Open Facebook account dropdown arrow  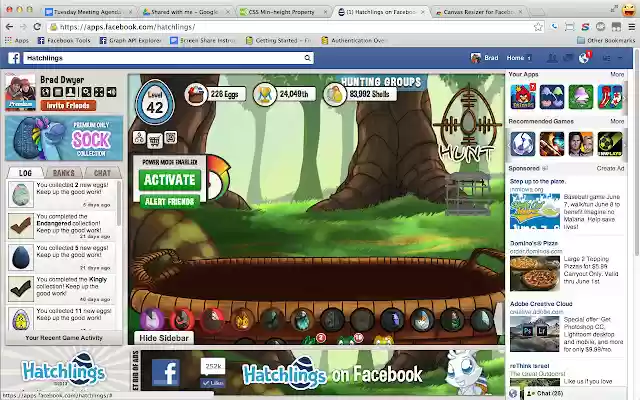[x=620, y=58]
